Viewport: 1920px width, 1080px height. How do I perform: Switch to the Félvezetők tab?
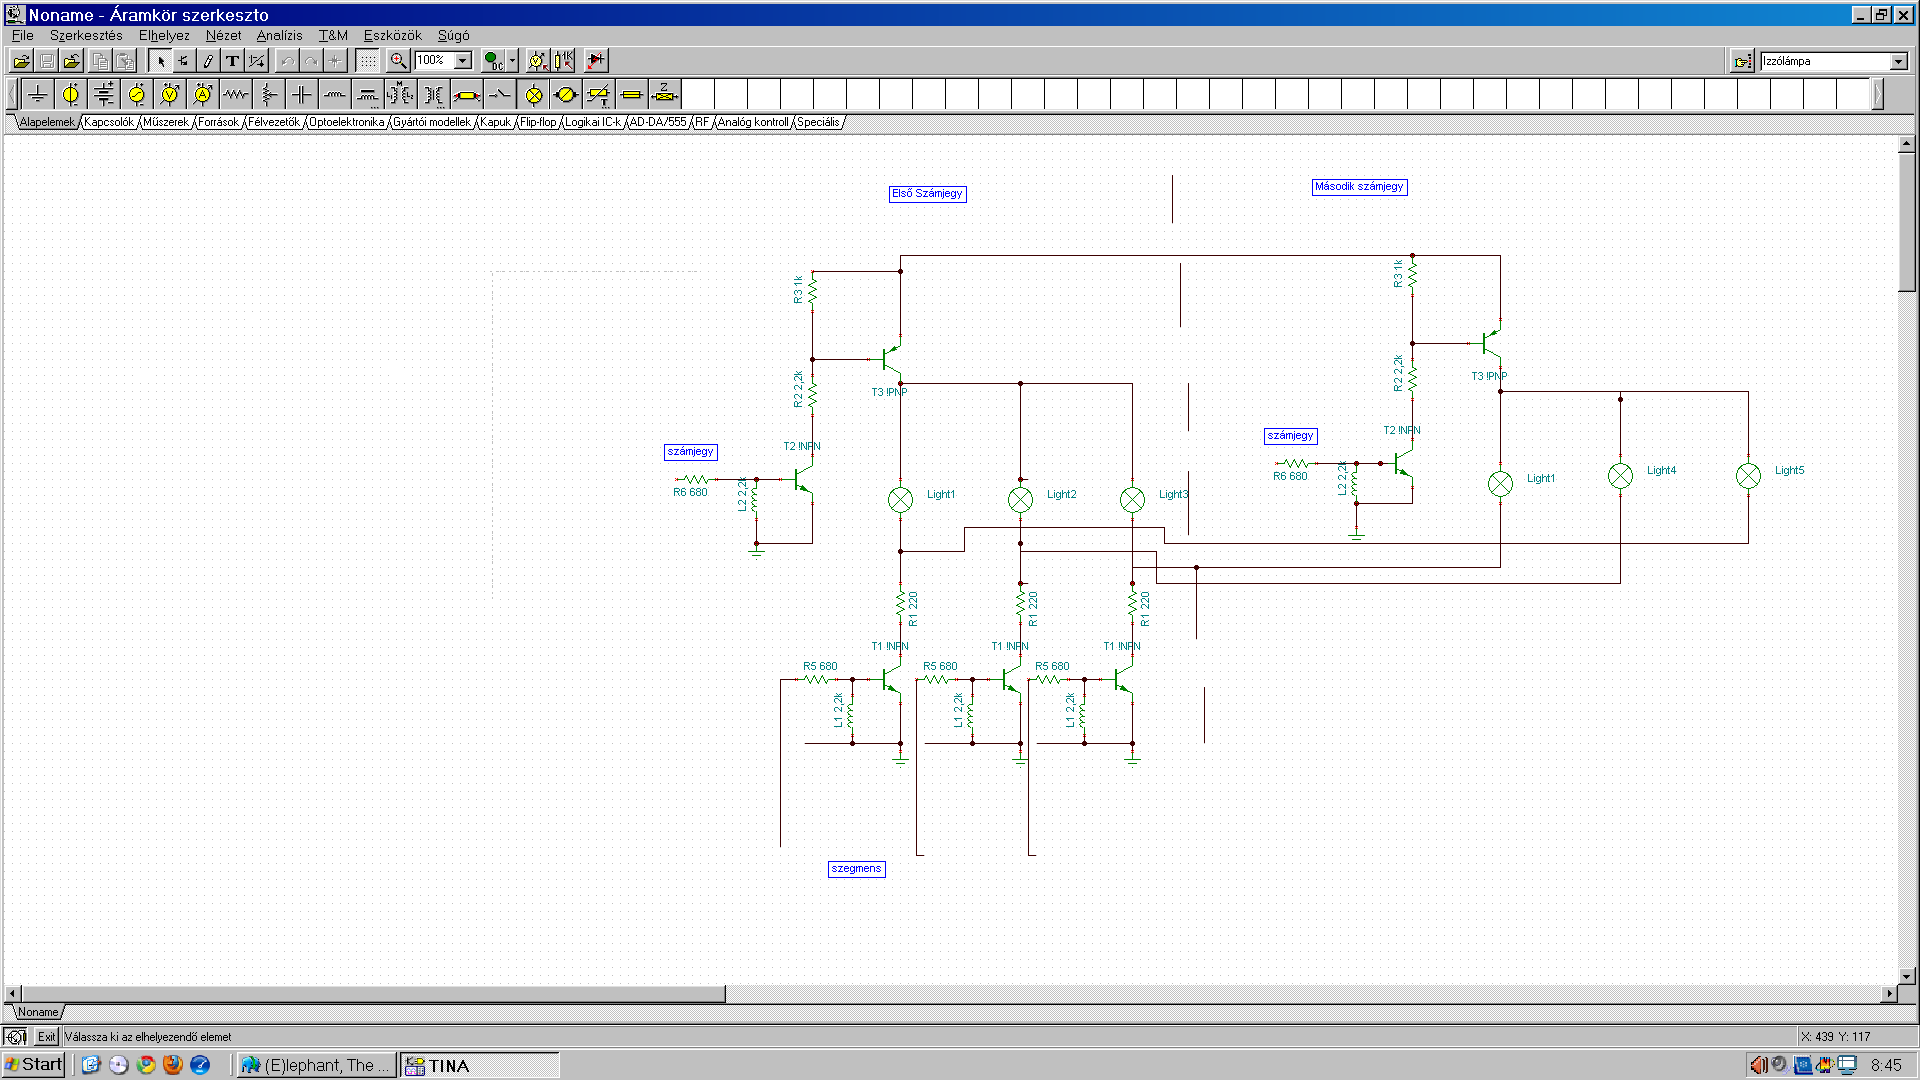pyautogui.click(x=273, y=122)
